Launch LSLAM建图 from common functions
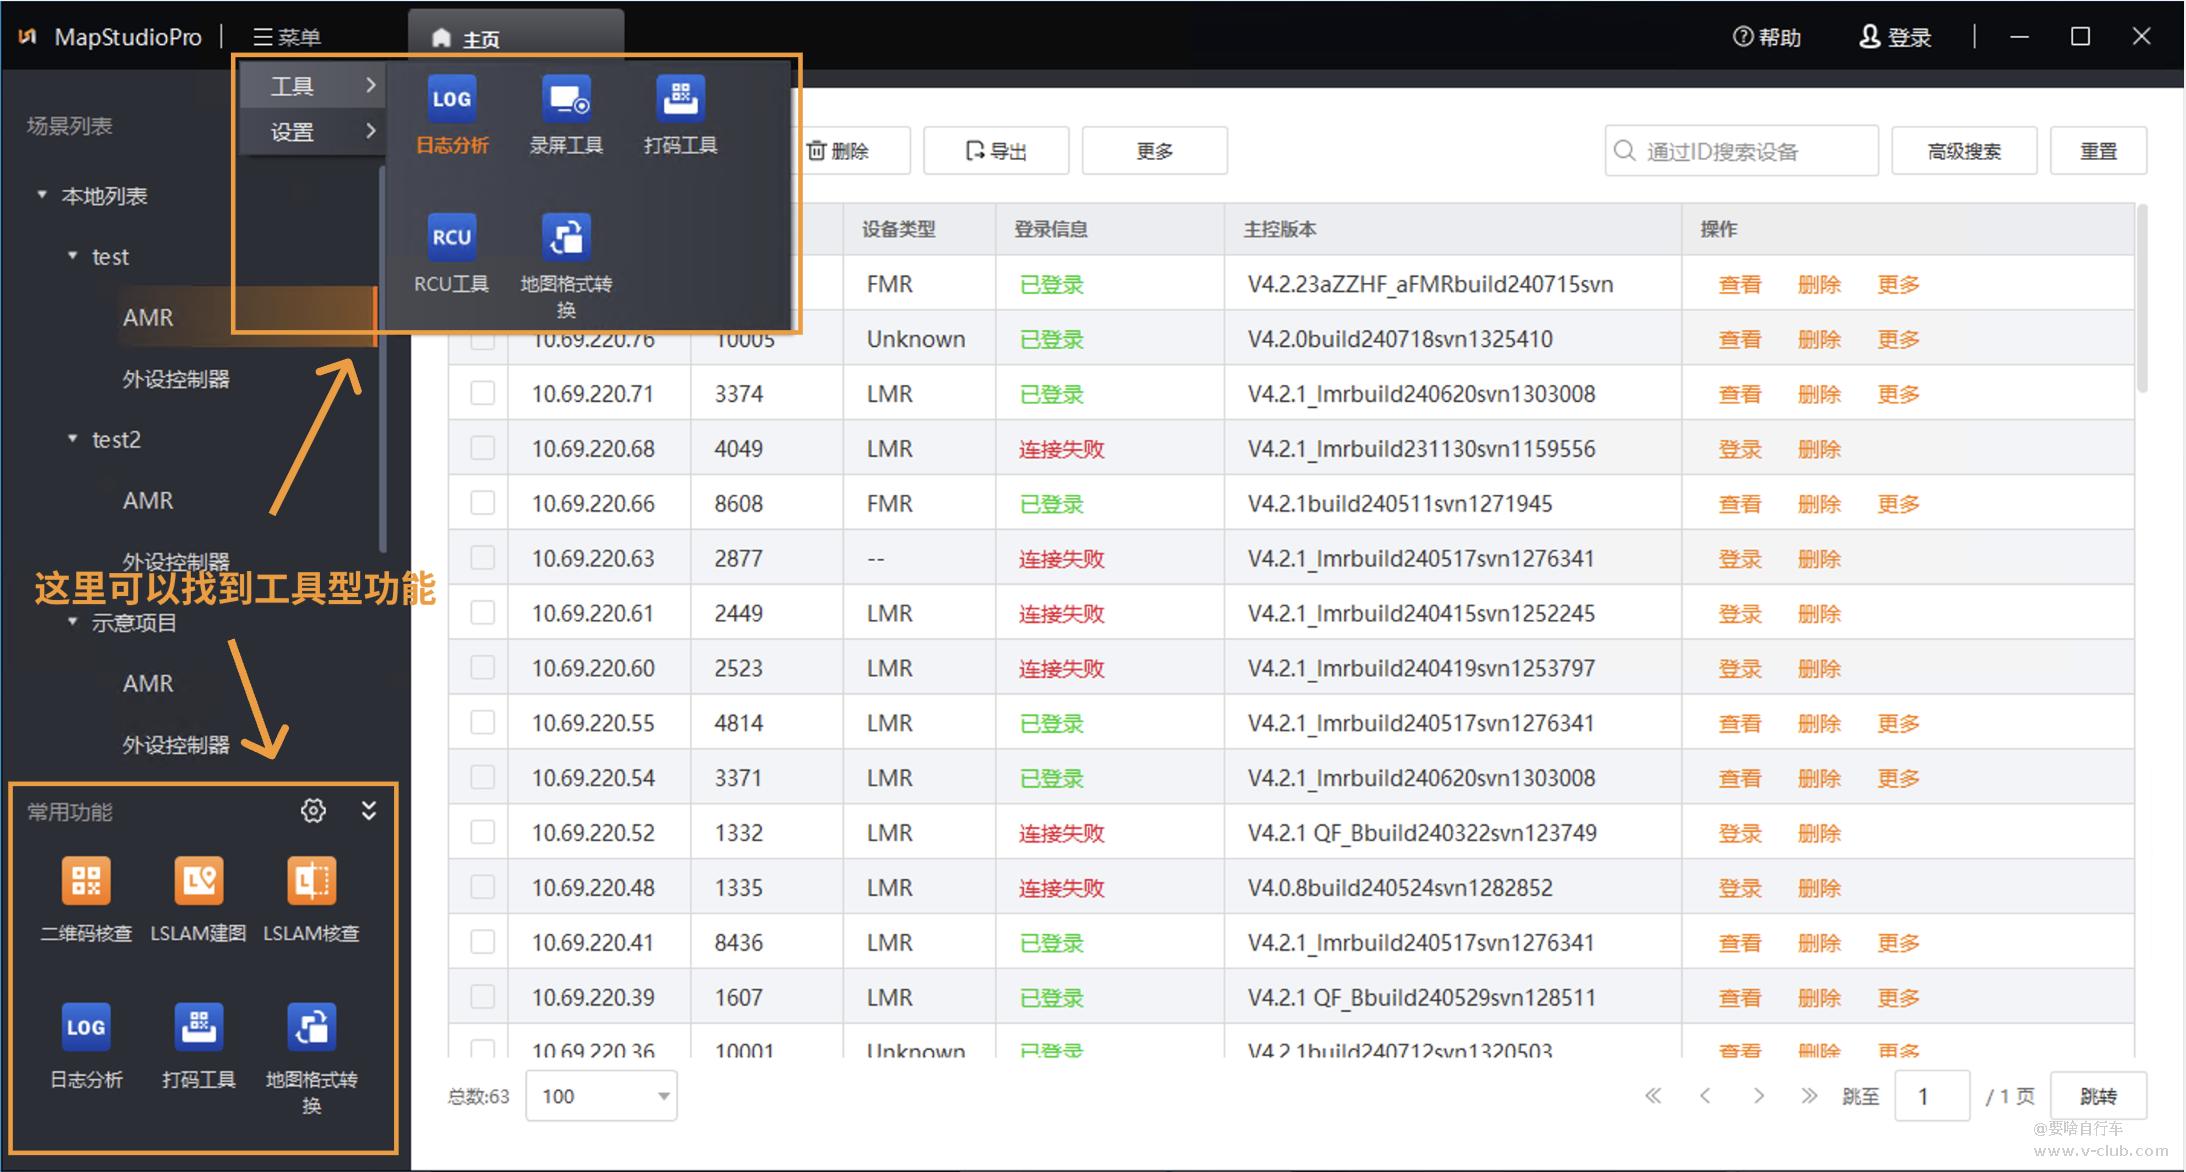 [198, 899]
